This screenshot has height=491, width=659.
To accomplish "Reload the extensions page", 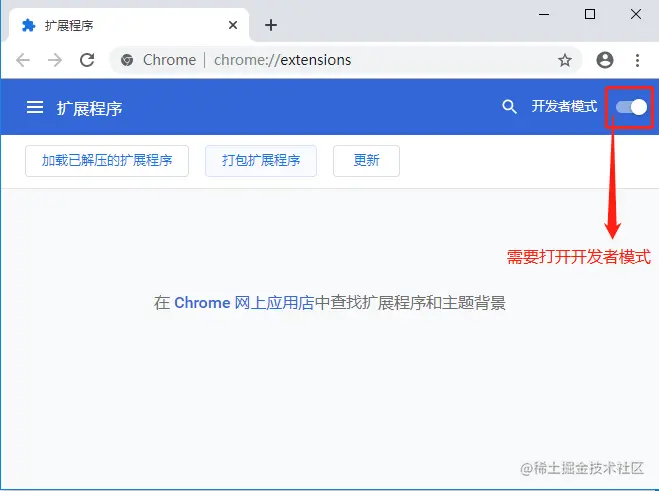I will 87,60.
